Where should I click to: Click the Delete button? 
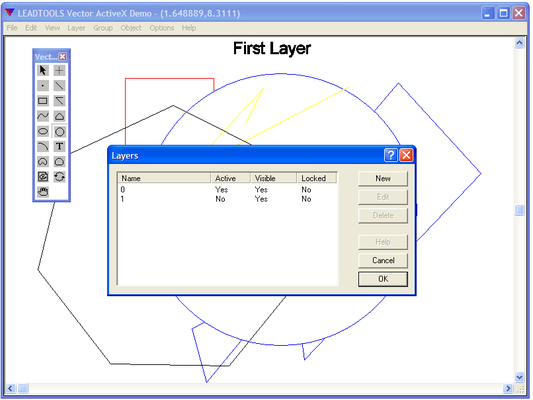(x=383, y=215)
